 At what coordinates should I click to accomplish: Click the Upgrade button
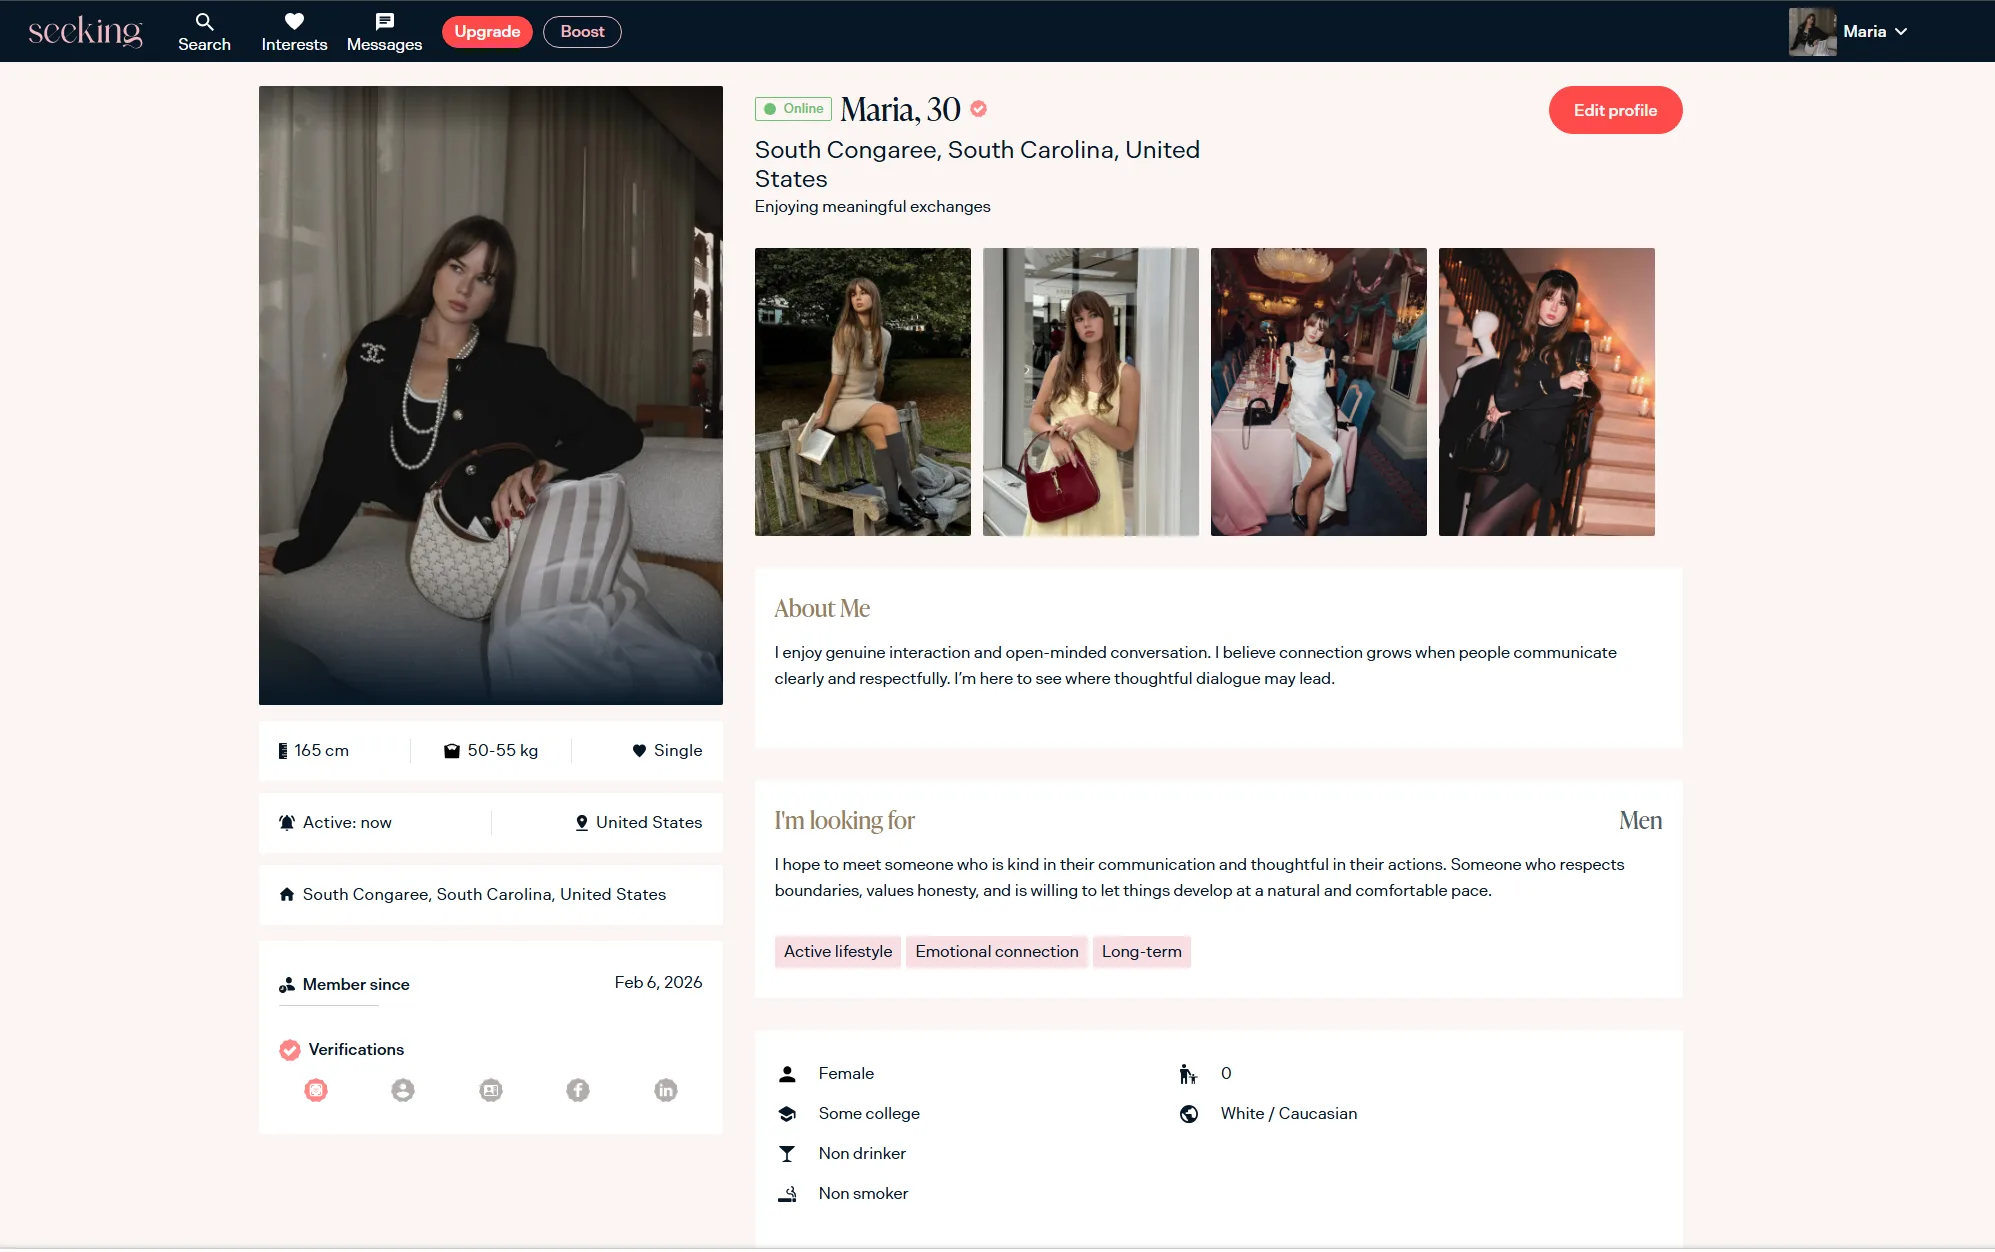487,32
